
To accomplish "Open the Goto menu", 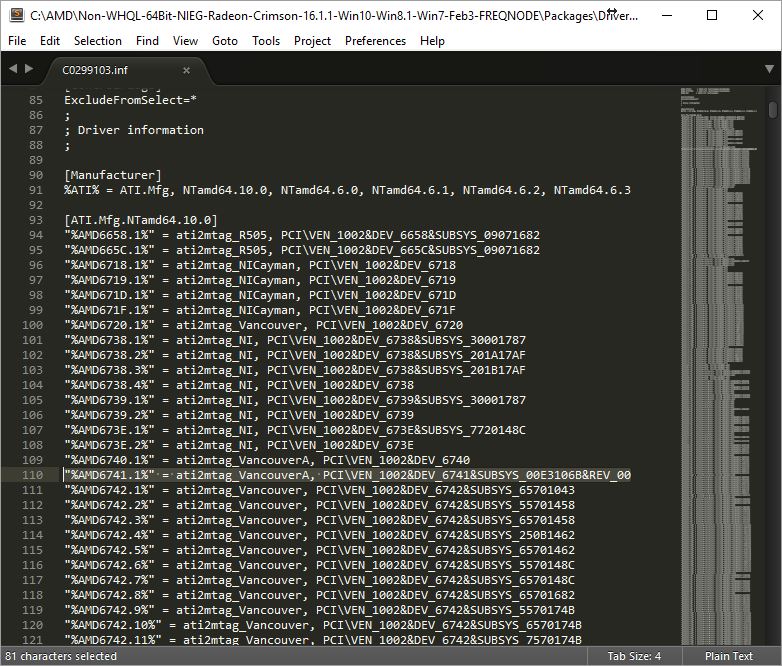I will point(225,41).
